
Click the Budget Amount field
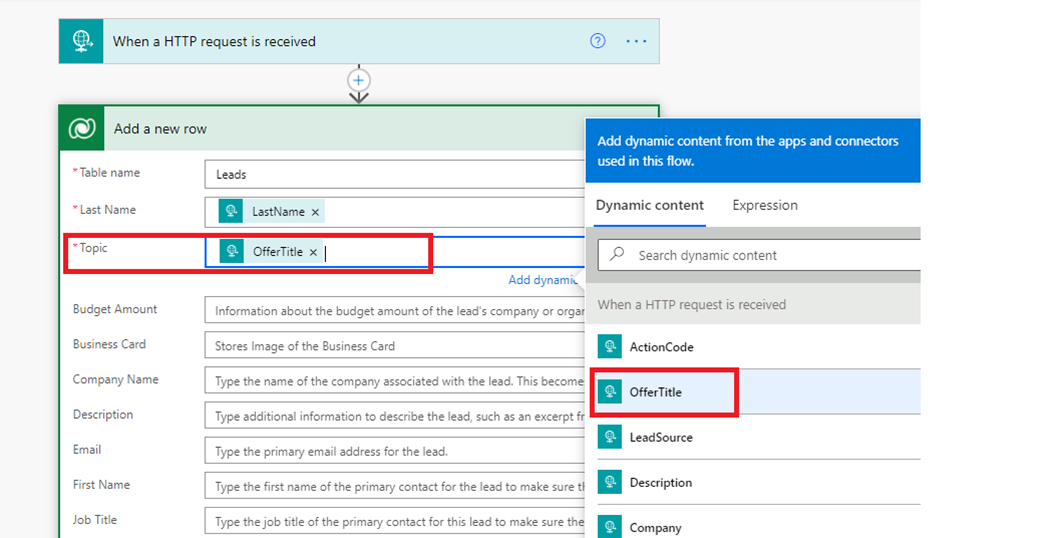(x=395, y=311)
